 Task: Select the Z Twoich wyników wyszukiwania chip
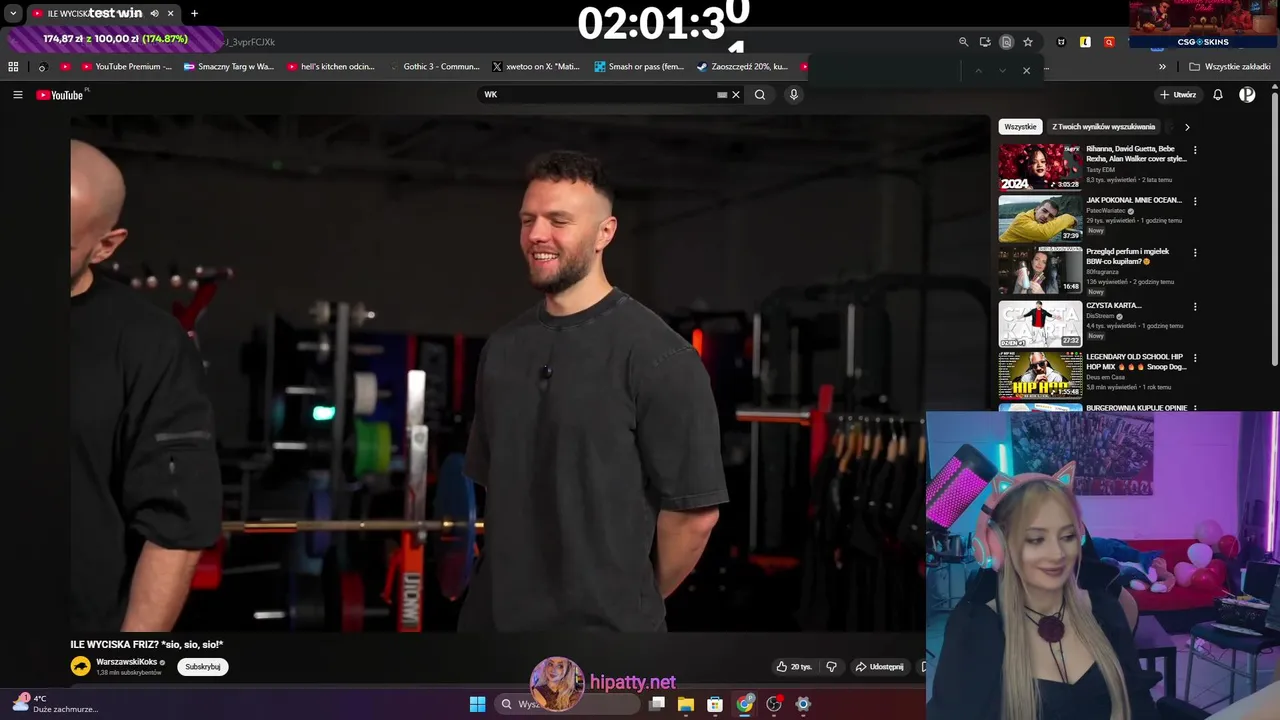click(x=1103, y=127)
